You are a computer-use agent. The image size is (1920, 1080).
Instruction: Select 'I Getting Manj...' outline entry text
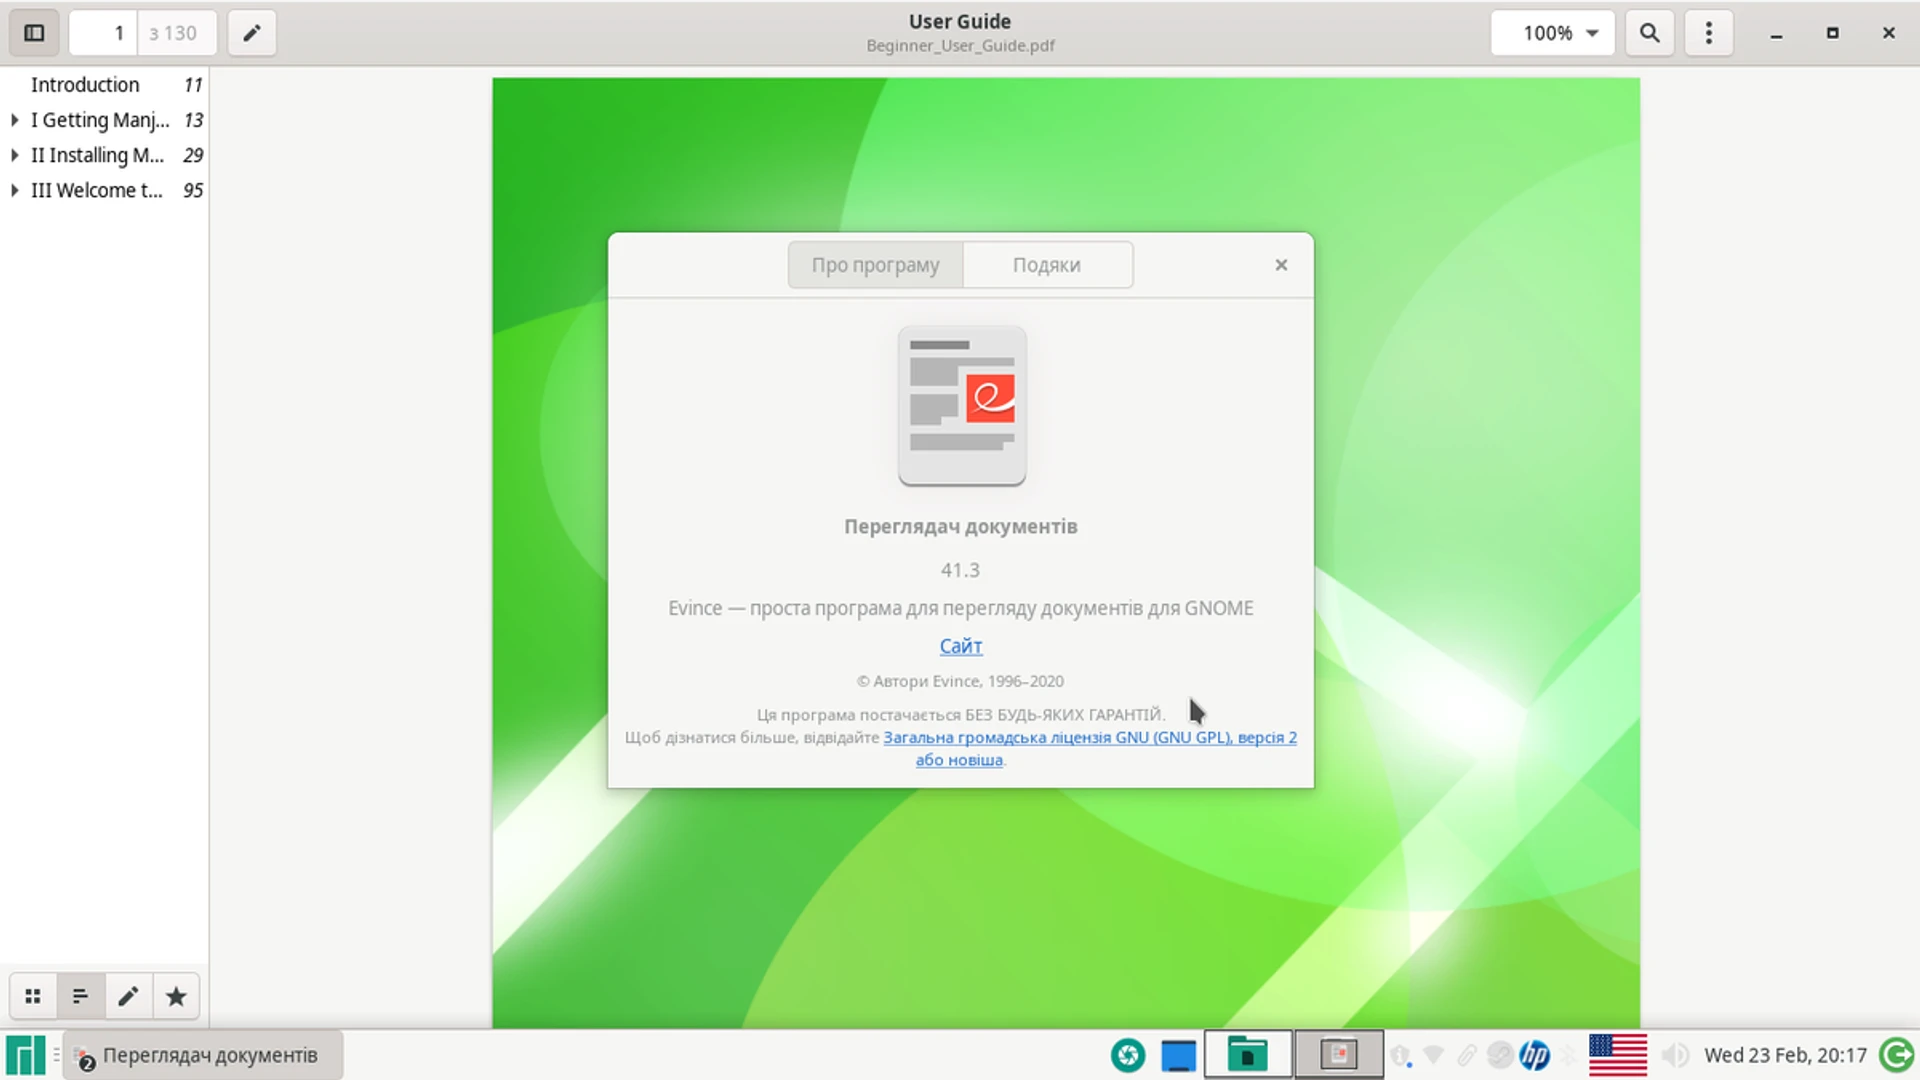coord(100,120)
